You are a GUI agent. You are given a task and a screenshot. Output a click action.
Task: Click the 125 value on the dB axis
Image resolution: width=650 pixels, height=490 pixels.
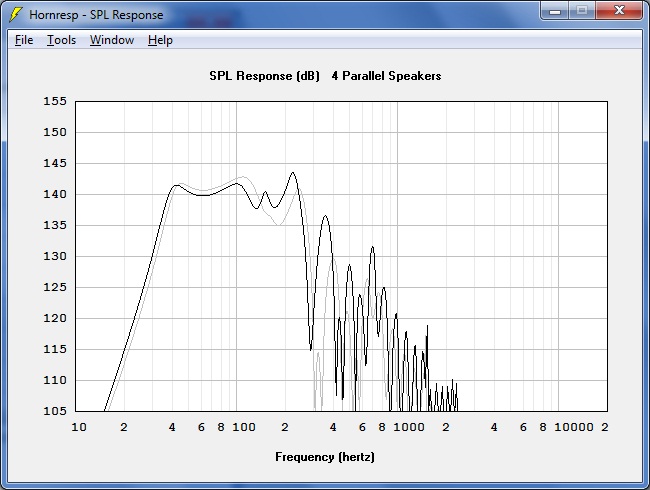coord(55,287)
